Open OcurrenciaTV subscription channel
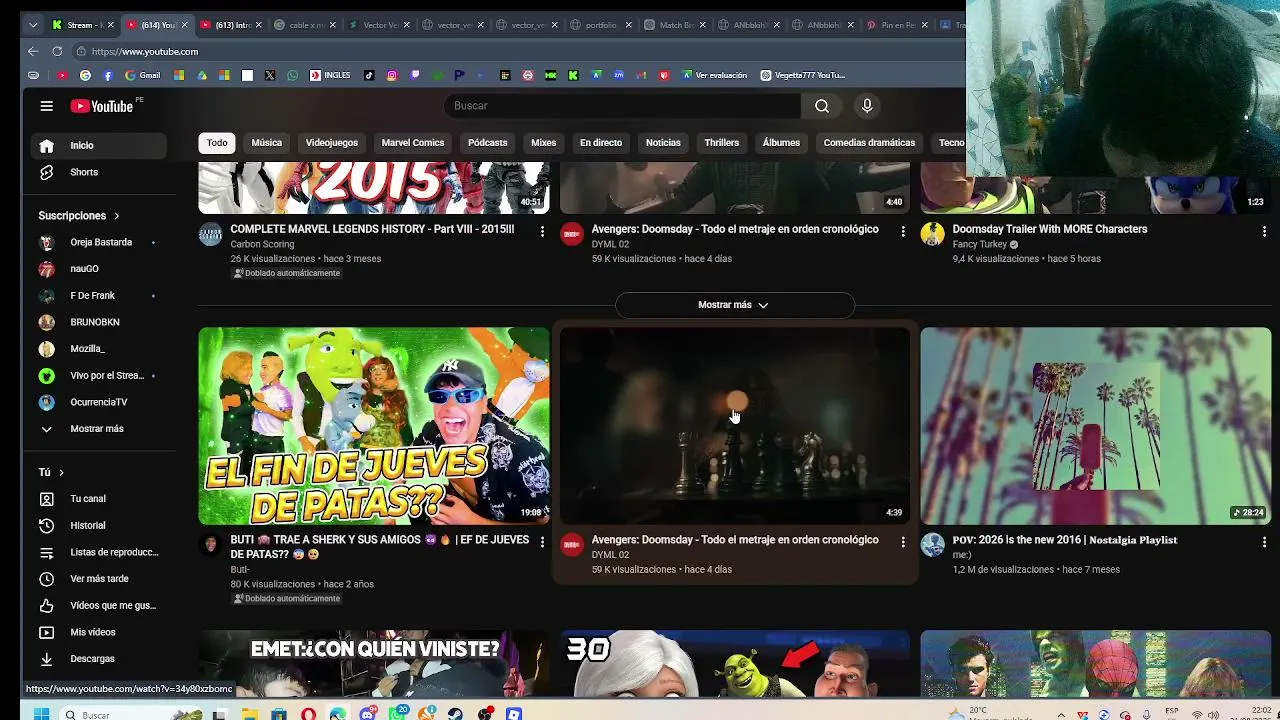Screen dimensions: 1280x720 pos(98,403)
